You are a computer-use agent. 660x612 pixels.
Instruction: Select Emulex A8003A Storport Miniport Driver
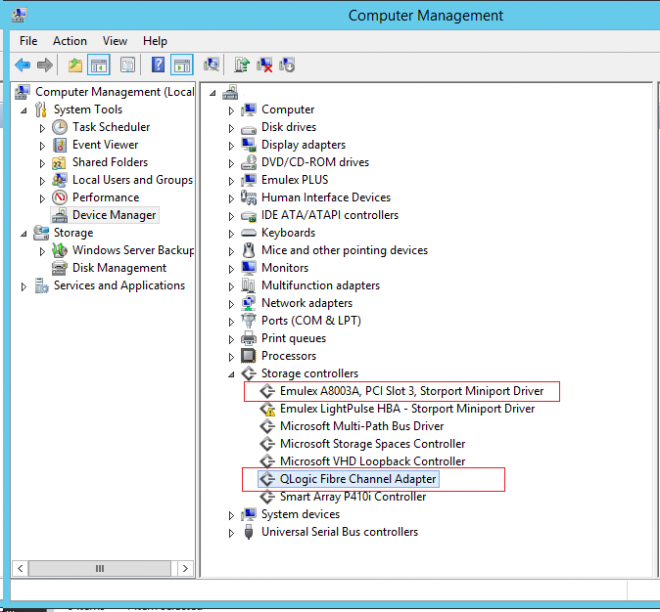[410, 391]
